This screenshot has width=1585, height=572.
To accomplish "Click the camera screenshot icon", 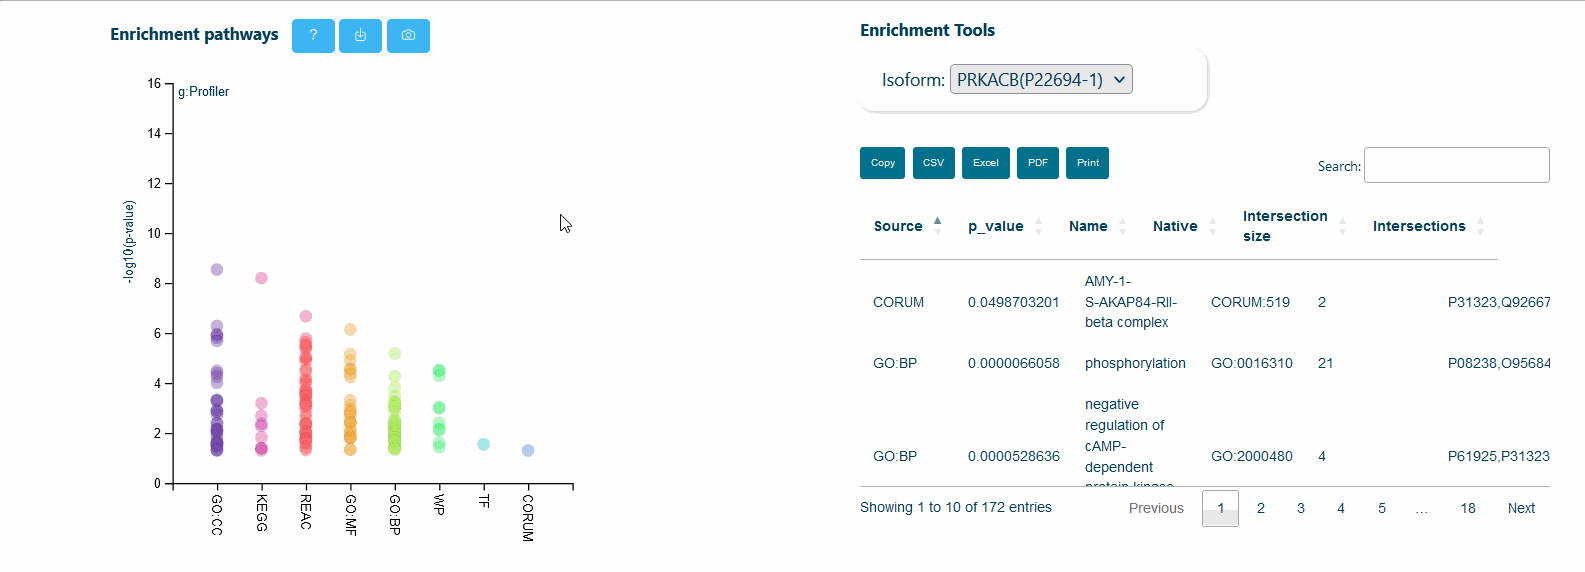I will [x=408, y=36].
